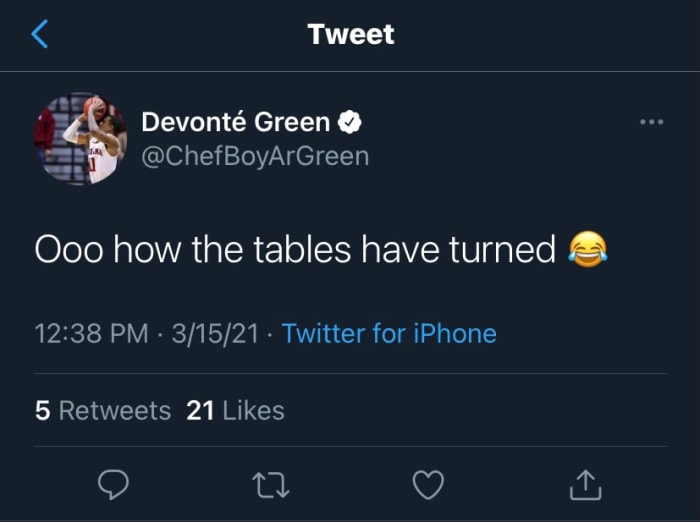Open Devonté Green's profile picture
700x522 pixels.
[80, 139]
